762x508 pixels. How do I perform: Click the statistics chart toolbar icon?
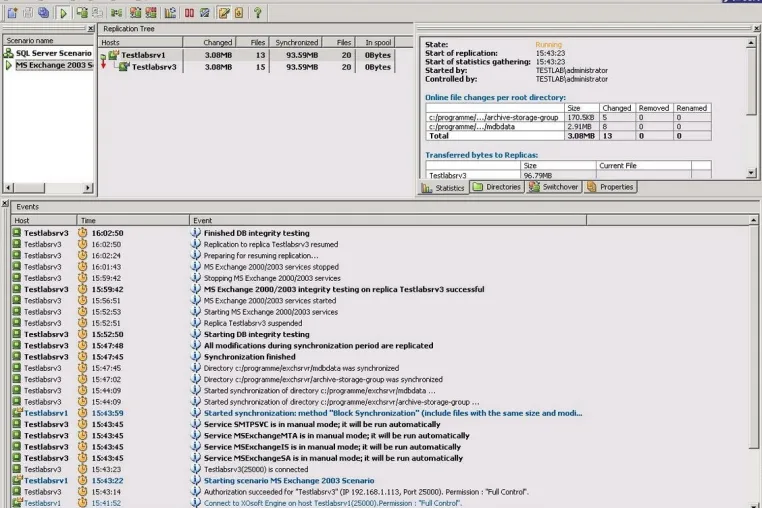[170, 13]
